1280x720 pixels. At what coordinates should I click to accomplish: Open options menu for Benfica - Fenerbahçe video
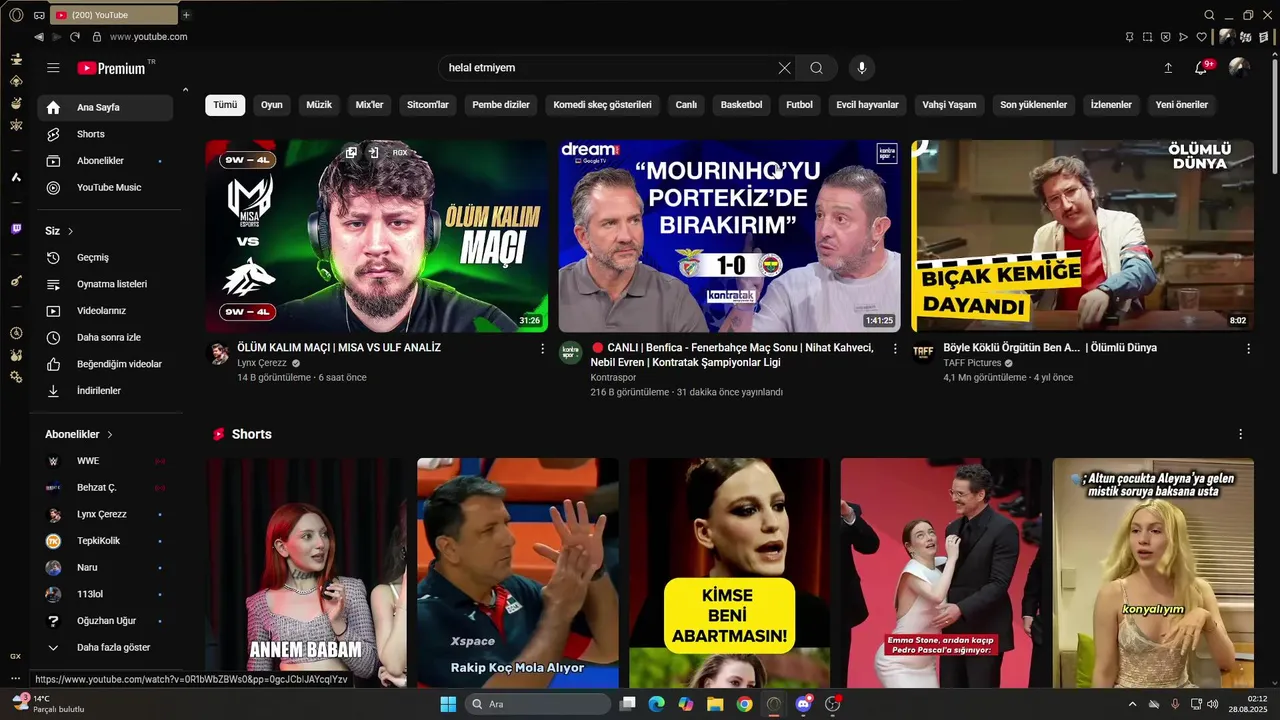(x=895, y=349)
